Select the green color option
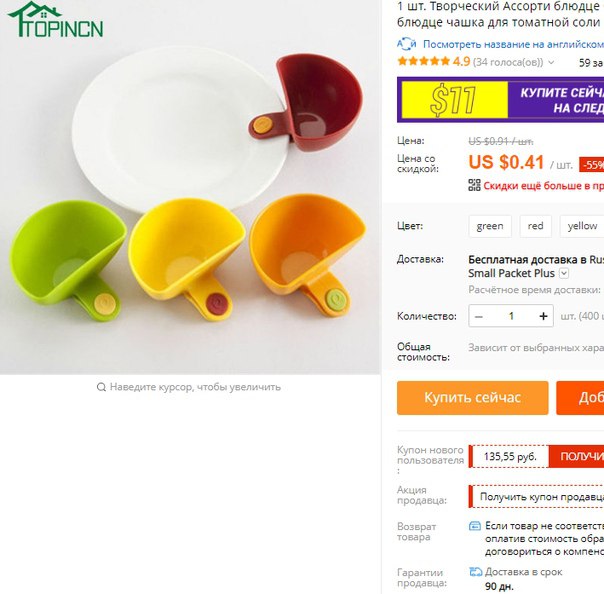 (x=490, y=226)
